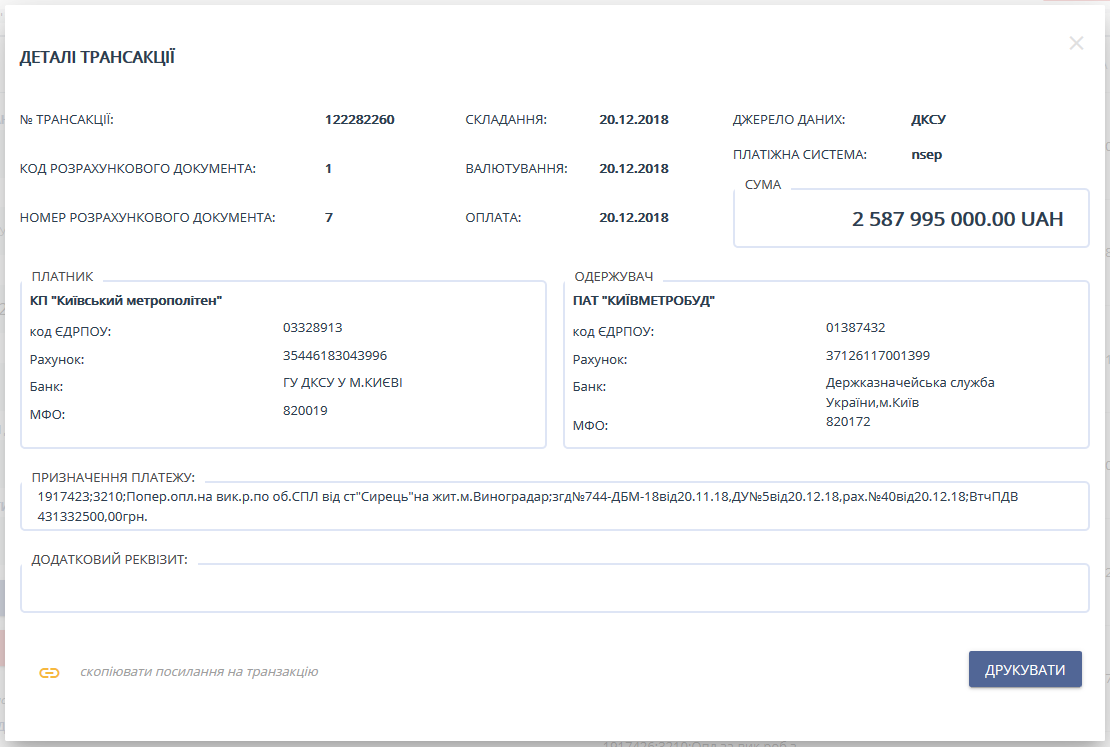Click the ДЖЕРЕЛО ДАНИХ label
1110x747 pixels.
click(x=789, y=120)
